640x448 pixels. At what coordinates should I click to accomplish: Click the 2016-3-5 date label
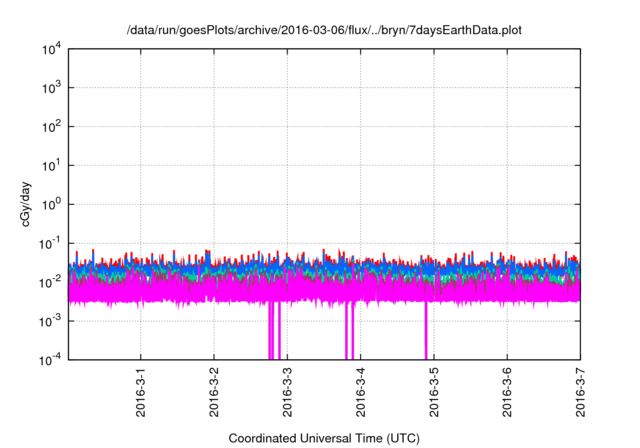pyautogui.click(x=434, y=392)
